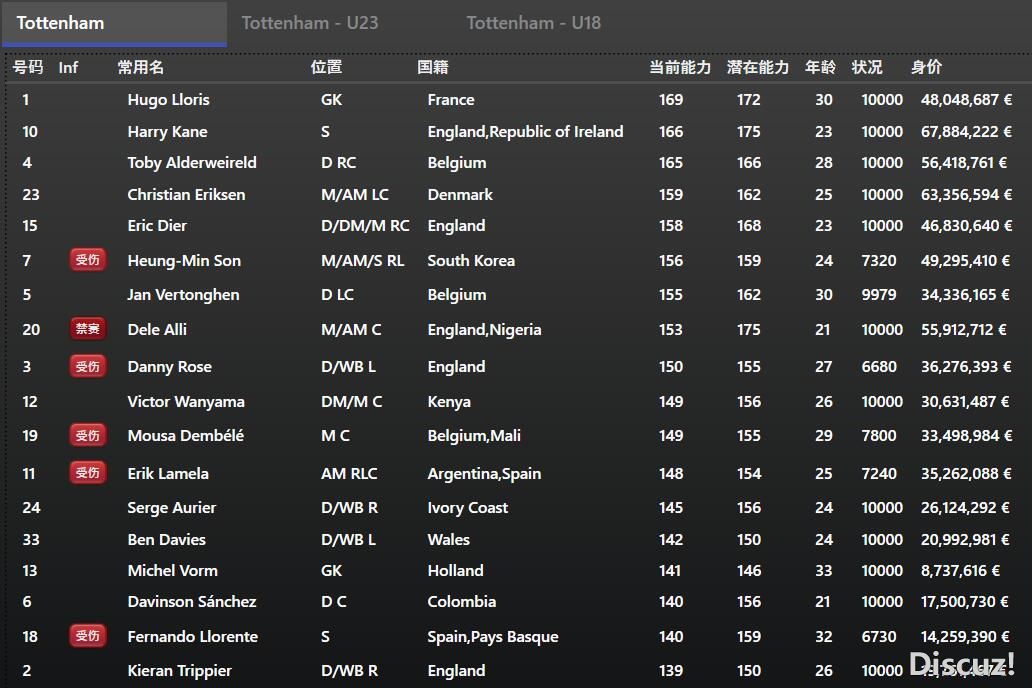Sort by 号码 column header
This screenshot has width=1032, height=688.
[x=28, y=67]
